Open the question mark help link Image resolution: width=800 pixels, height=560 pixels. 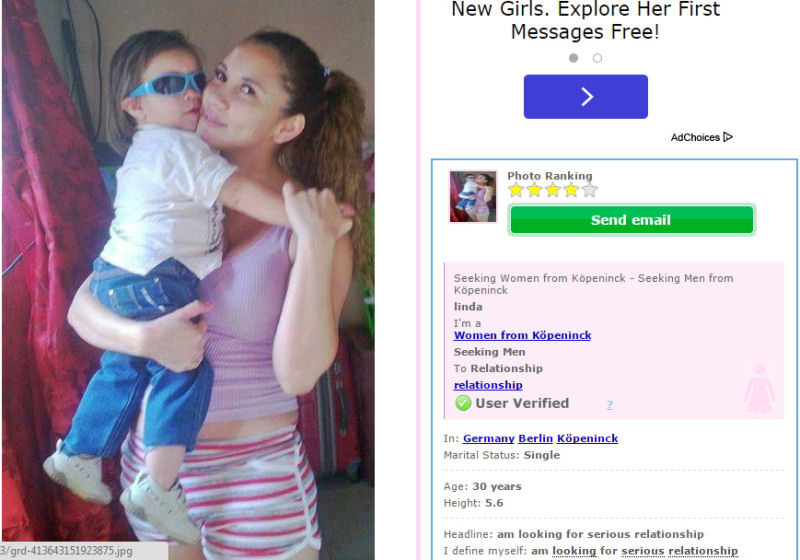coord(609,404)
